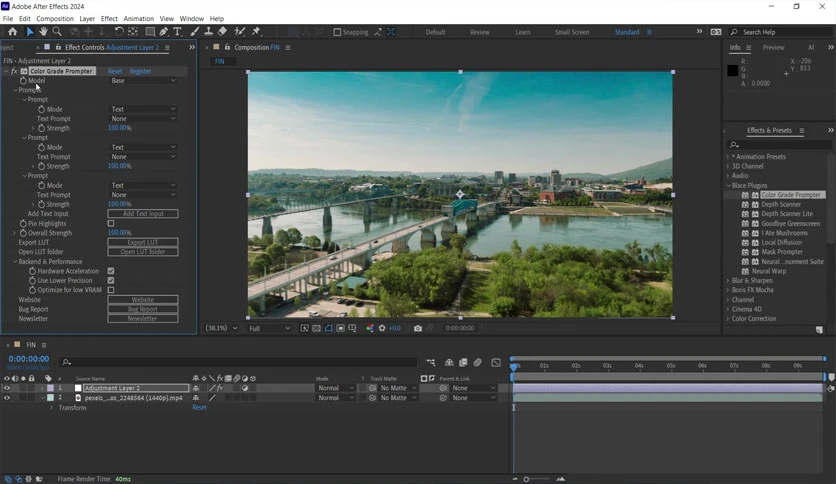
Task: Select the Eraser tool
Action: [222, 32]
